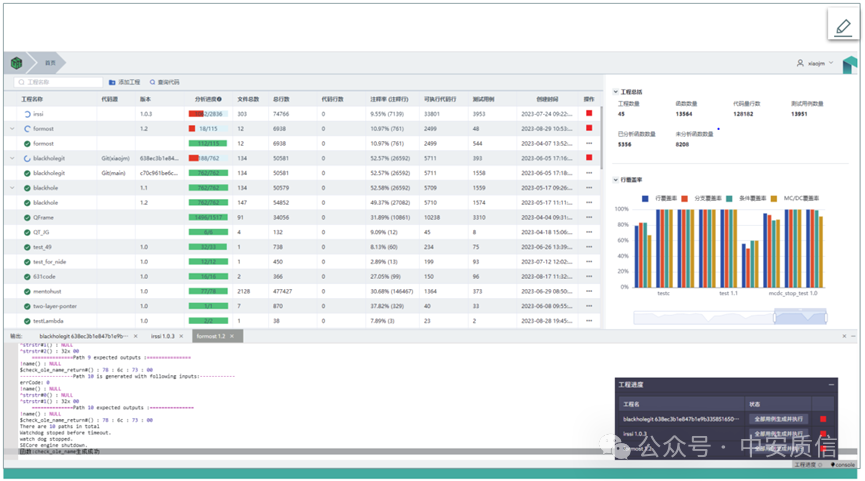Collapse the 工程总结 summary section
865x481 pixels.
[x=614, y=92]
